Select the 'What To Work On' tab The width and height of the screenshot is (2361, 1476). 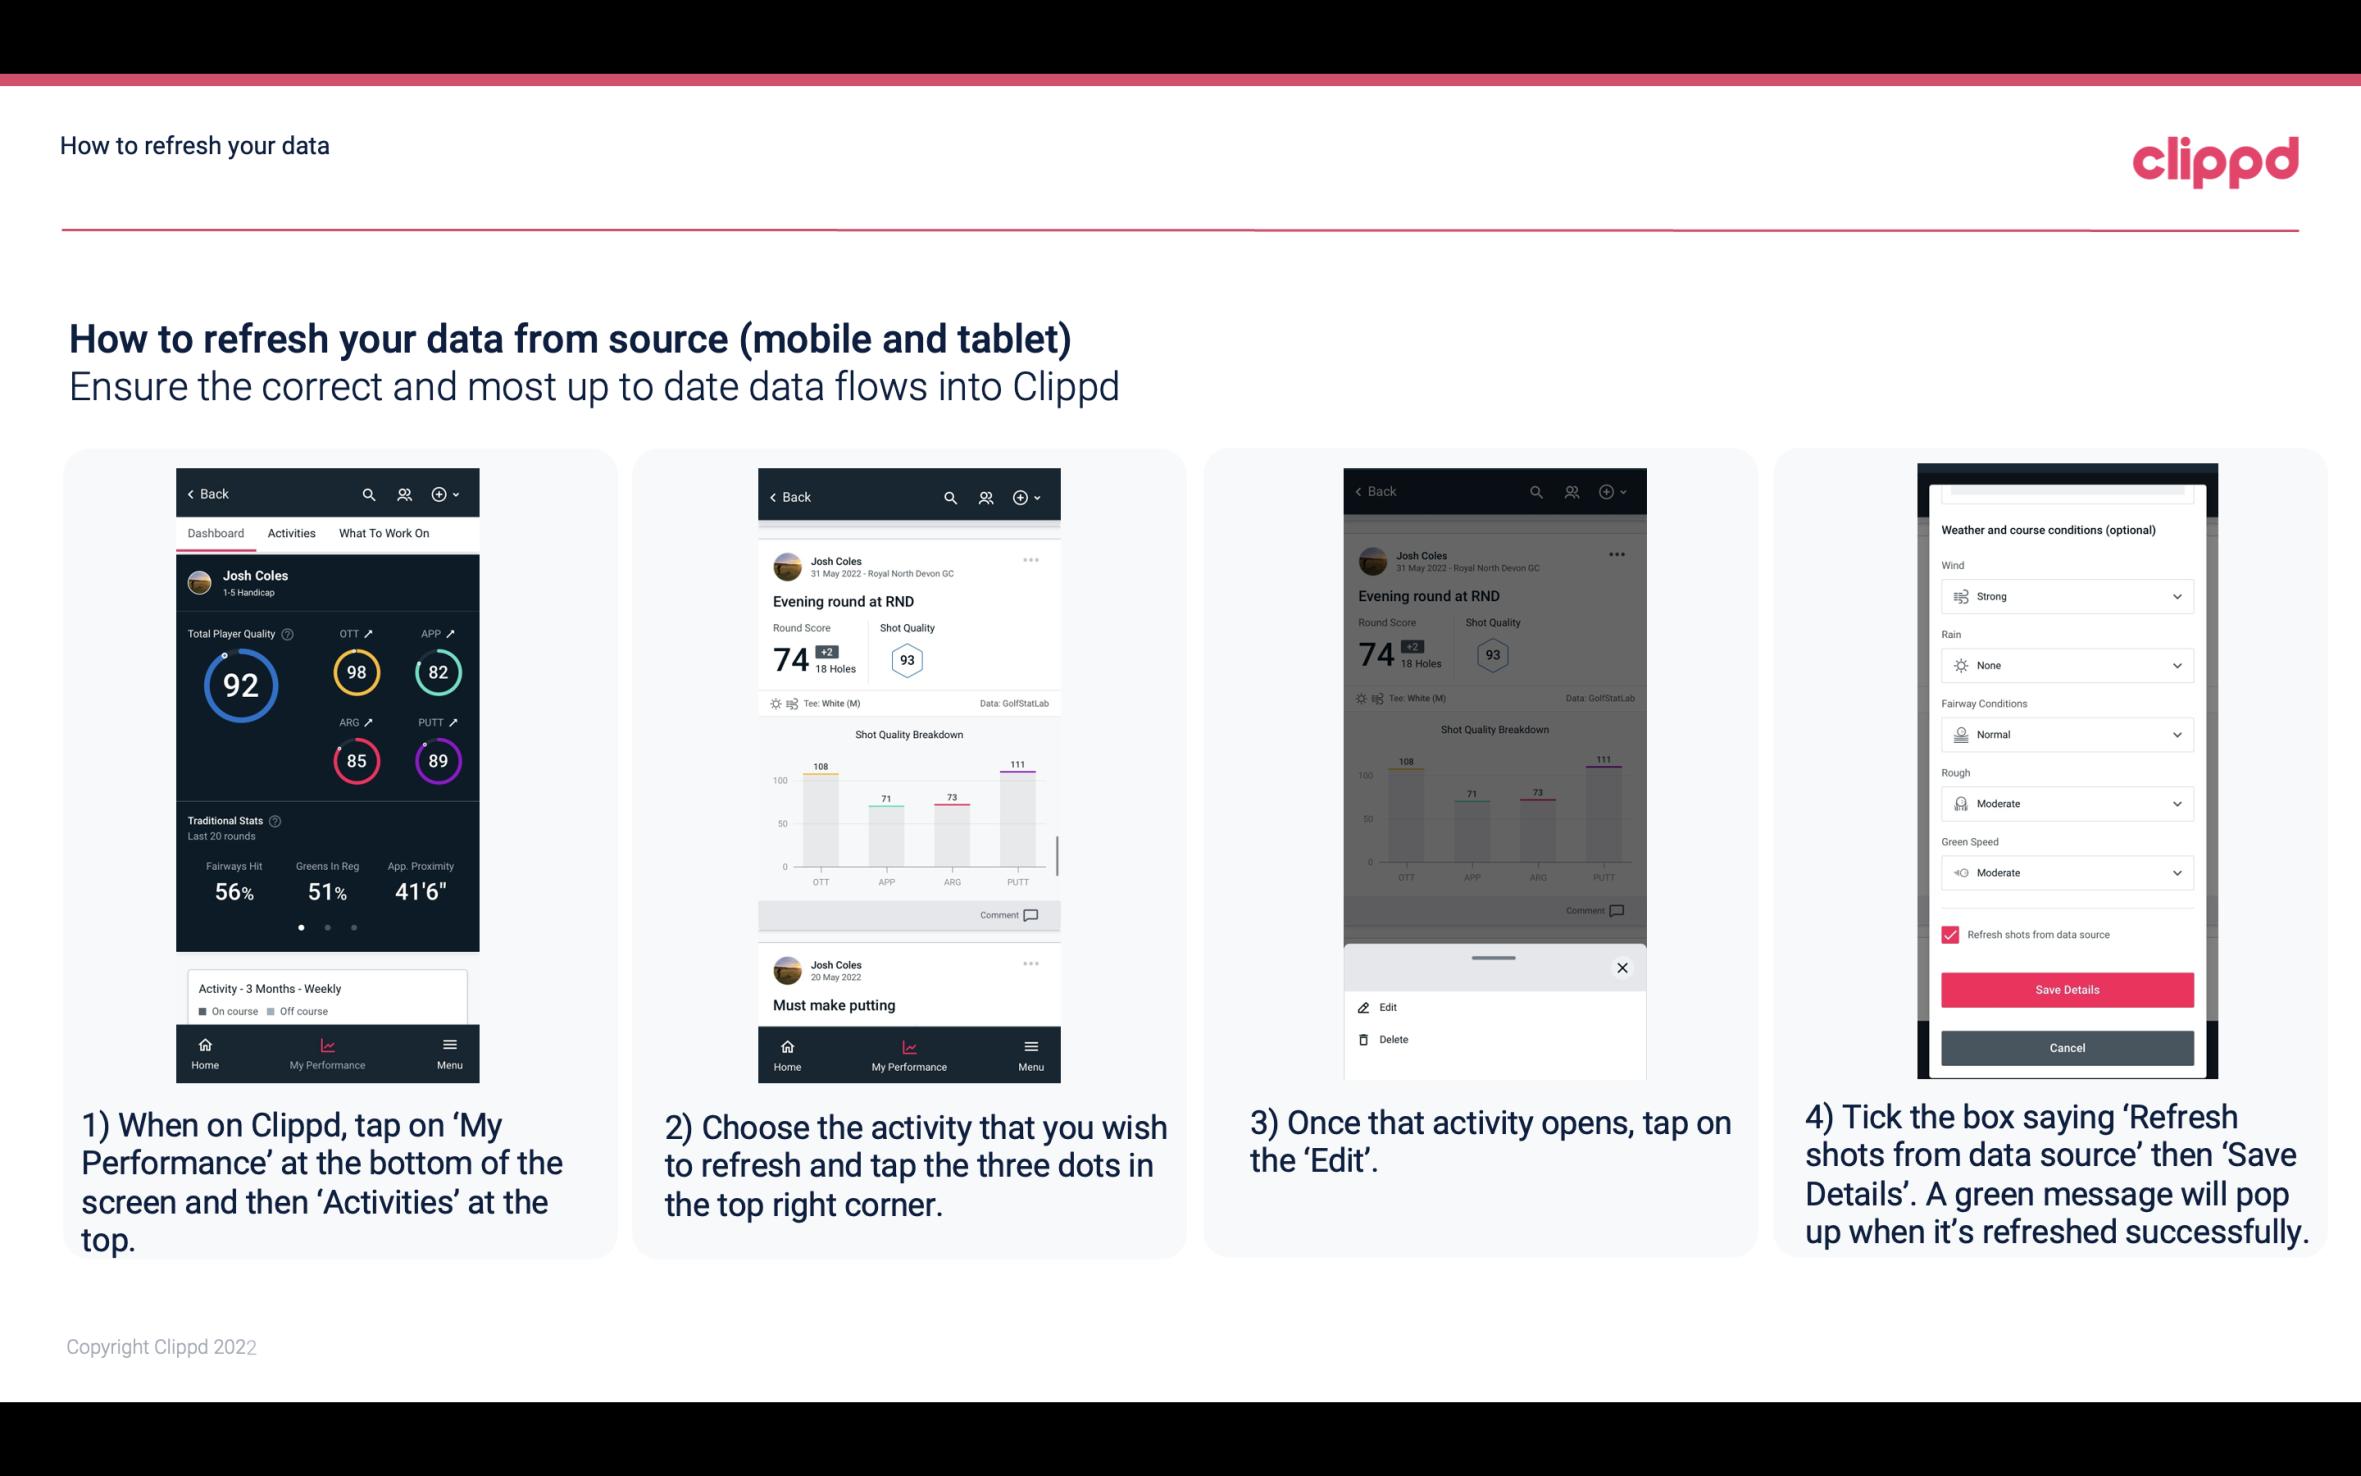pyautogui.click(x=379, y=532)
